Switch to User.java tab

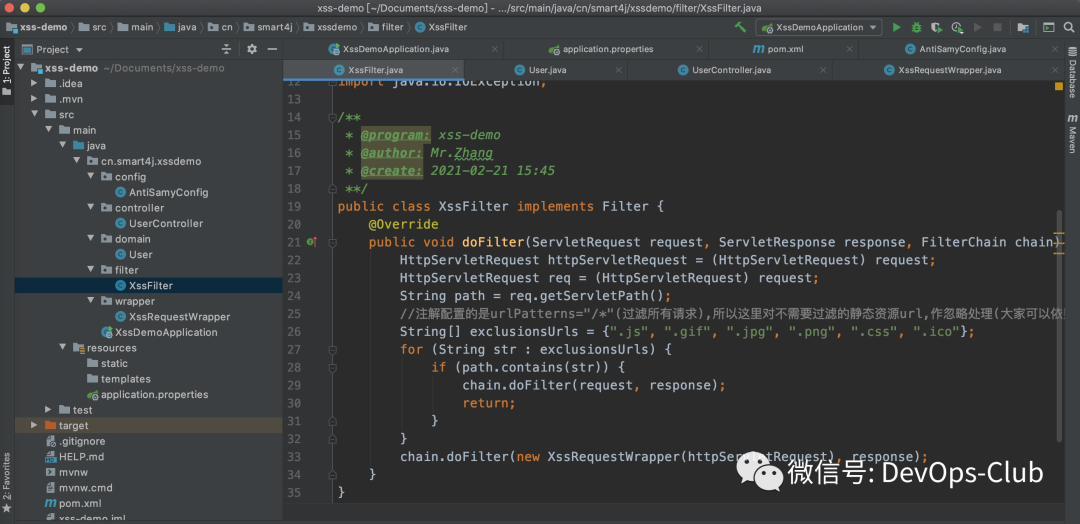click(x=547, y=70)
